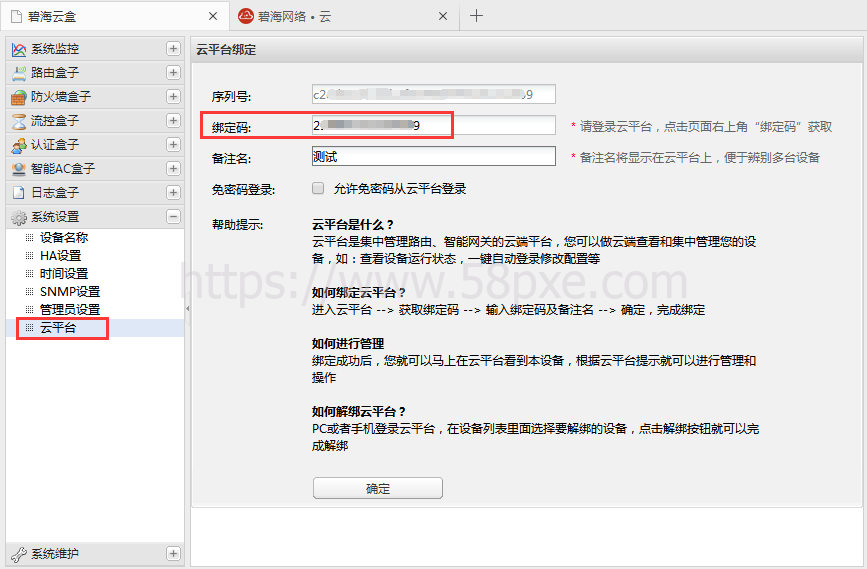Viewport: 867px width, 569px height.
Task: Expand 日志盒子 with plus button
Action: [173, 192]
